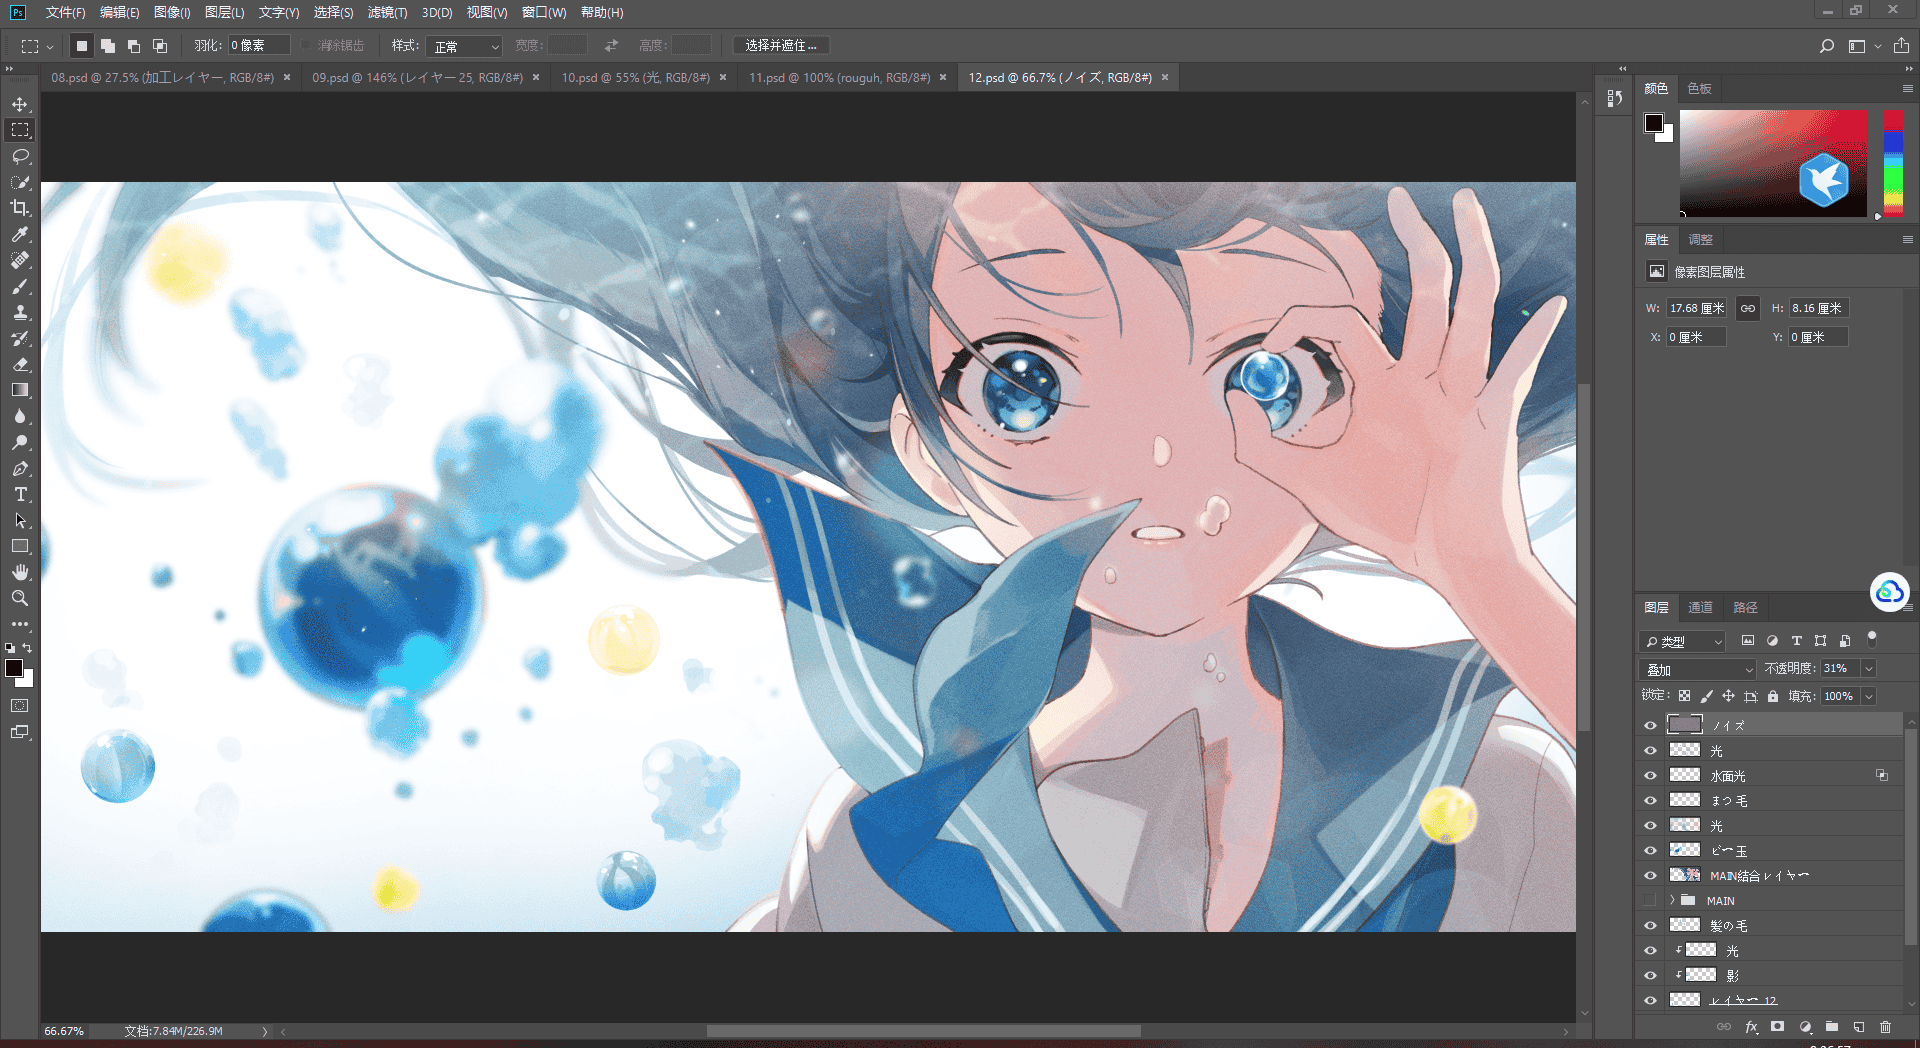This screenshot has width=1920, height=1048.
Task: Select the Horizontal Type tool
Action: 20,494
